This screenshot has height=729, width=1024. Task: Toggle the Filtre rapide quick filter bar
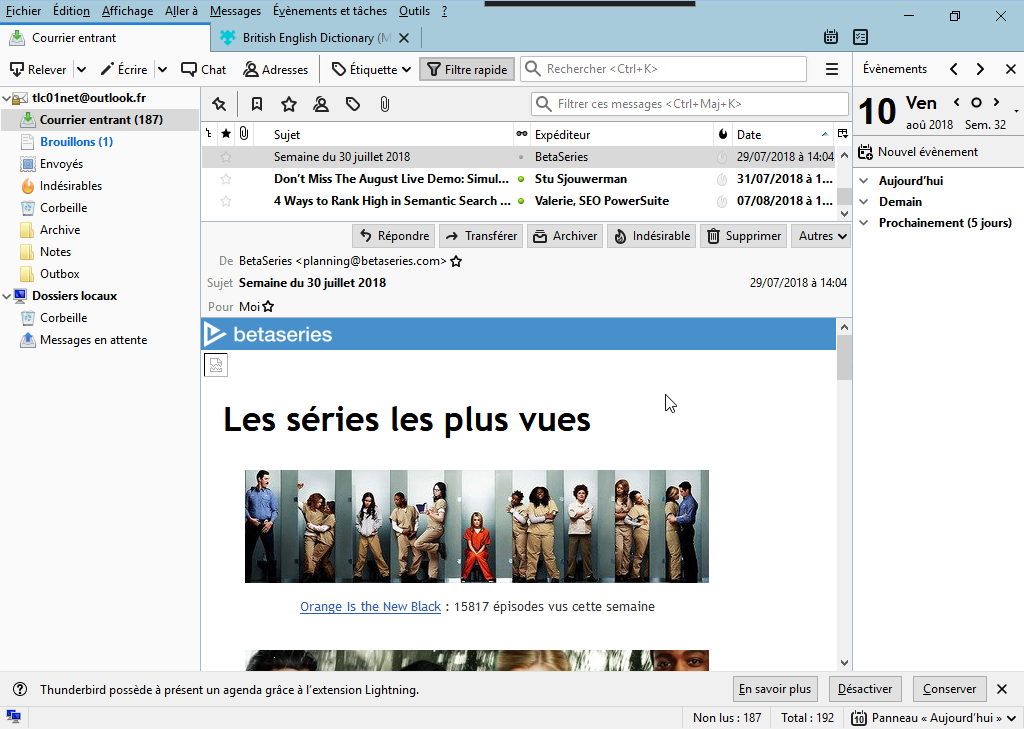pyautogui.click(x=467, y=69)
